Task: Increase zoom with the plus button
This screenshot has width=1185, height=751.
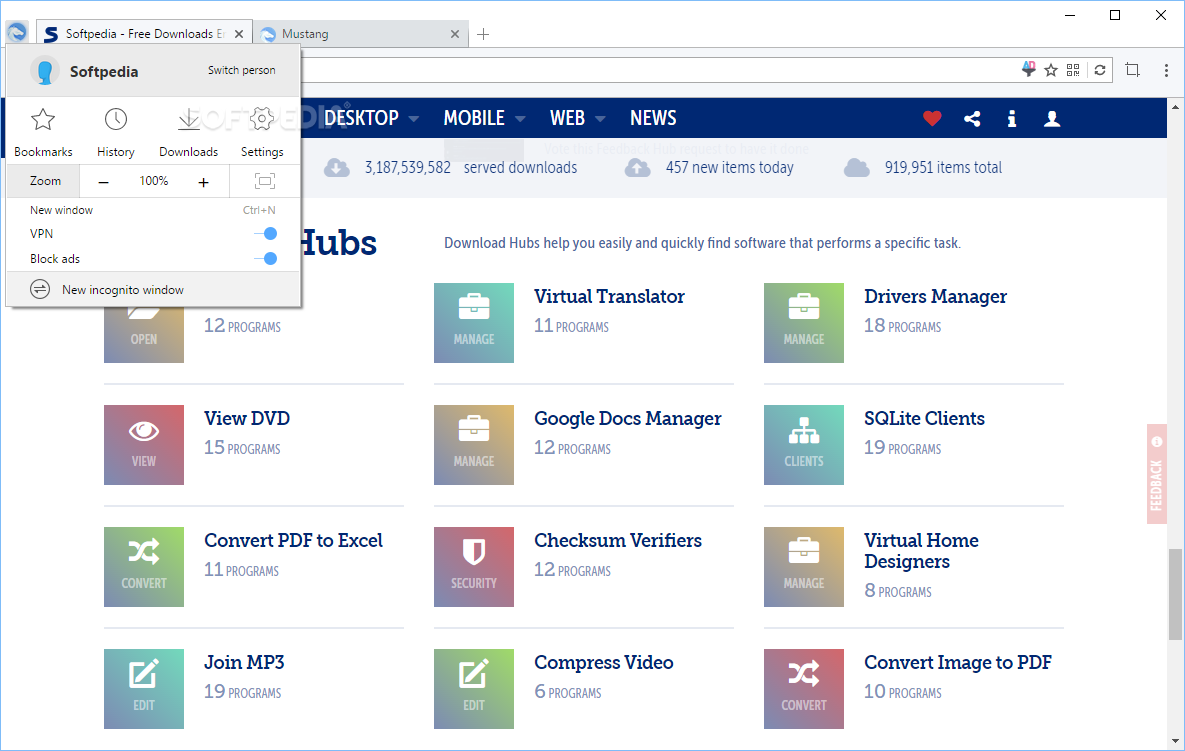Action: pos(203,181)
